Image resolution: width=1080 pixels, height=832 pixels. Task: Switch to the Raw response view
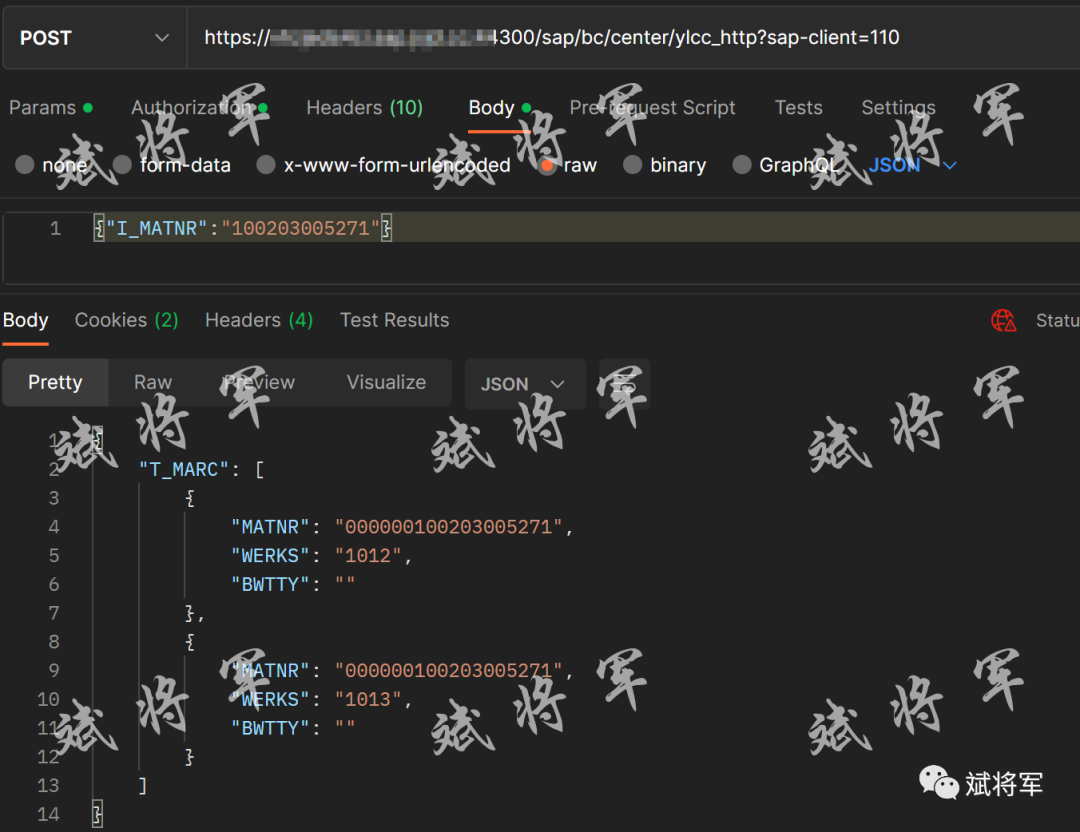pos(153,382)
